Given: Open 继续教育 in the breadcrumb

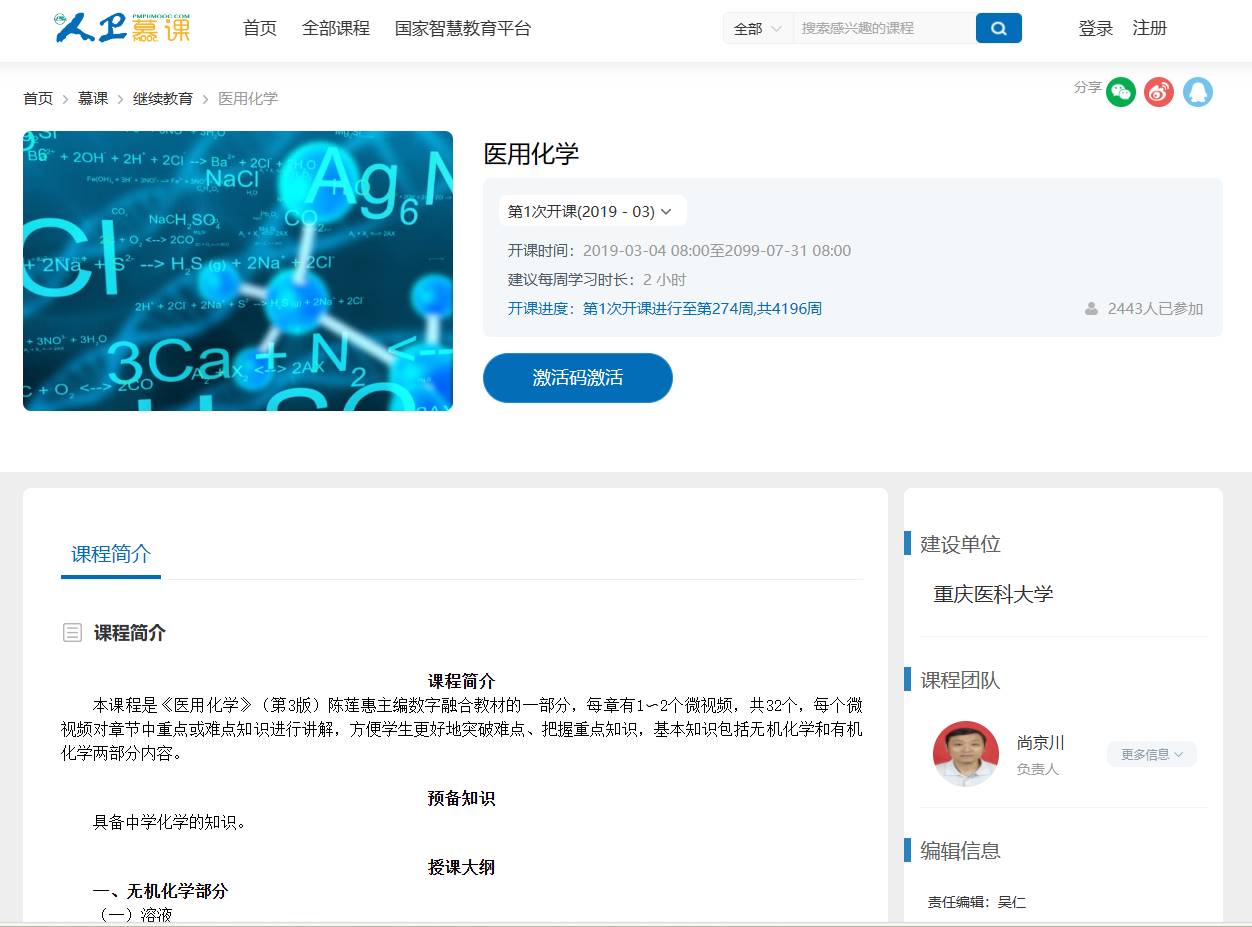Looking at the screenshot, I should coord(163,99).
